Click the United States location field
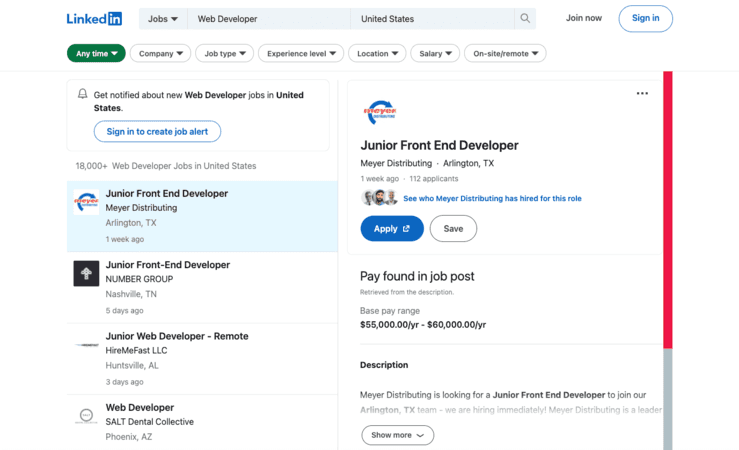 coord(432,19)
